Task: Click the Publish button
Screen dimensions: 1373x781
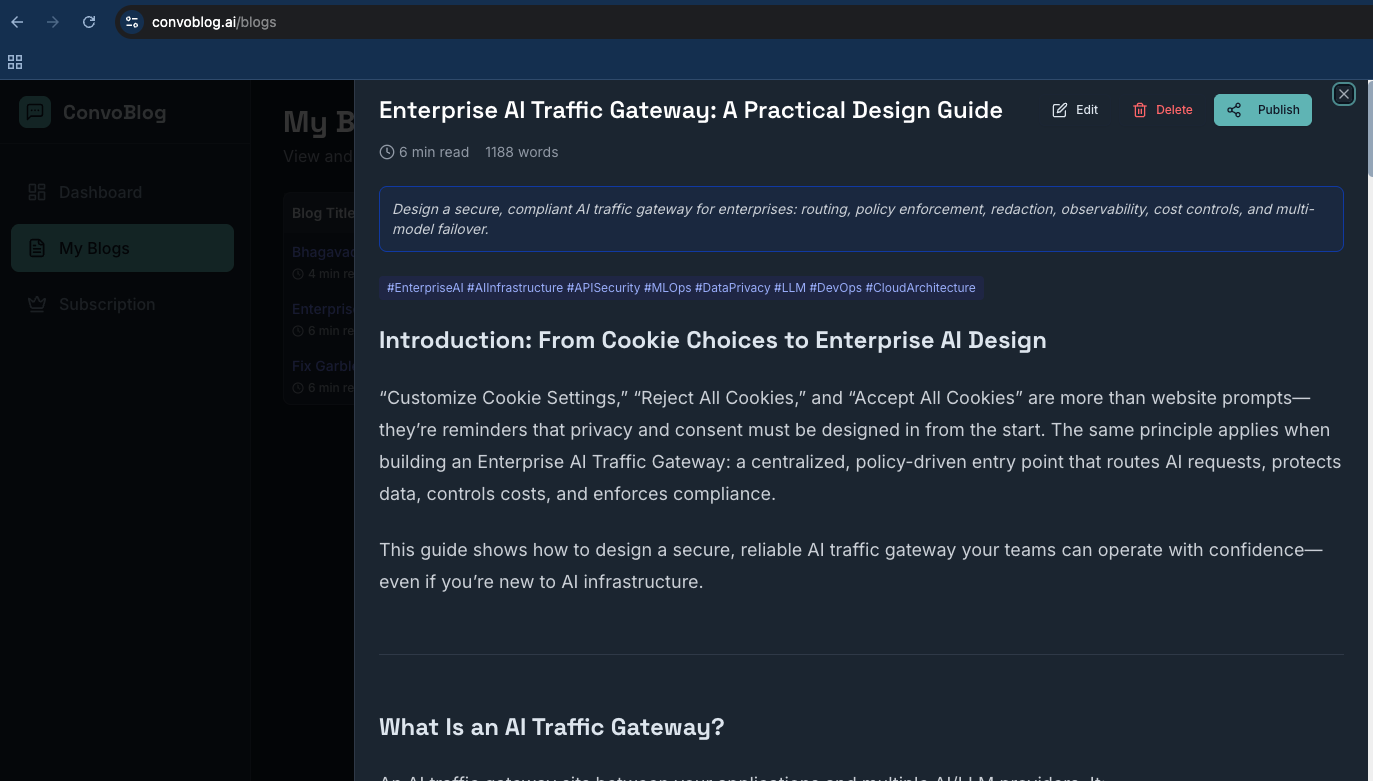Action: 1262,110
